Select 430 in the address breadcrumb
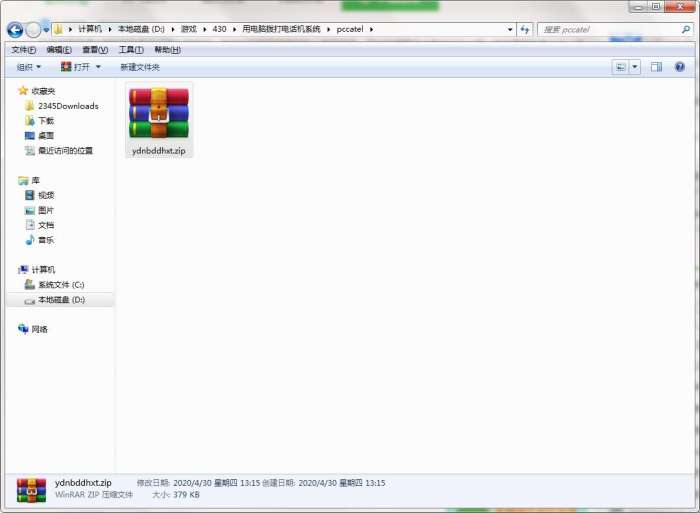700x513 pixels. click(219, 29)
